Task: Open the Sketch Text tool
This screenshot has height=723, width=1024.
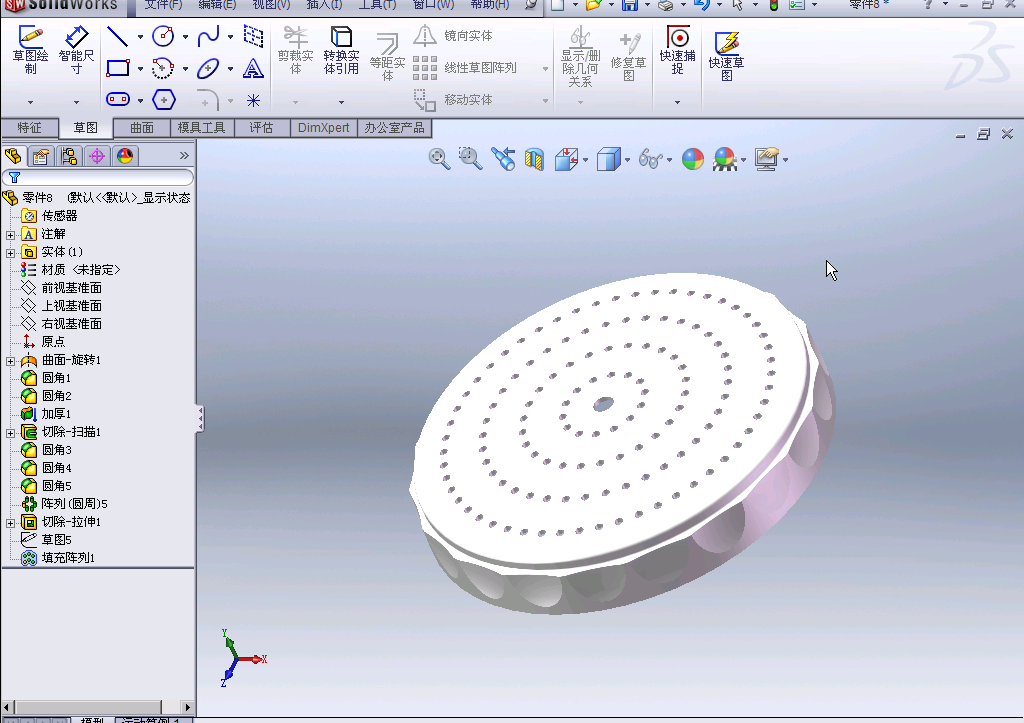Action: (253, 68)
